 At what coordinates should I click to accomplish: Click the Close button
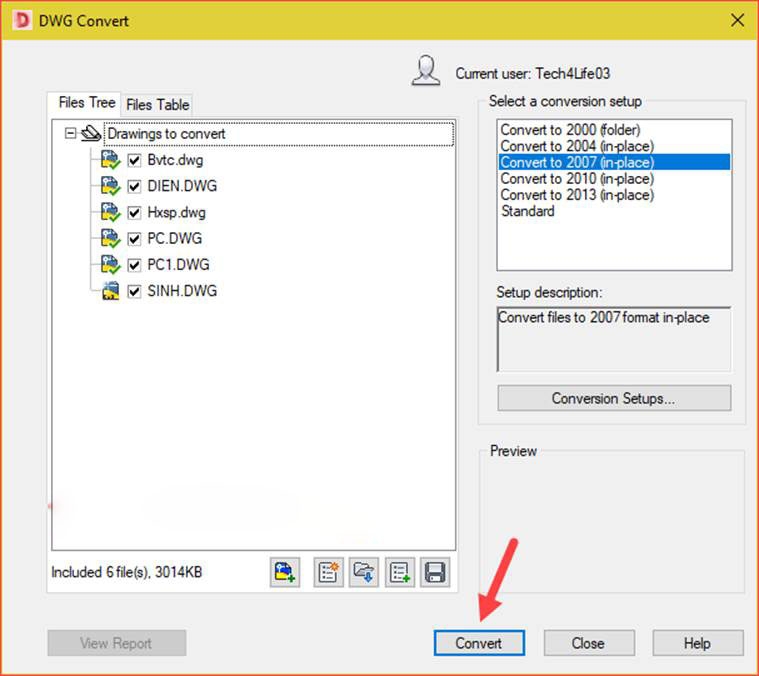coord(588,643)
